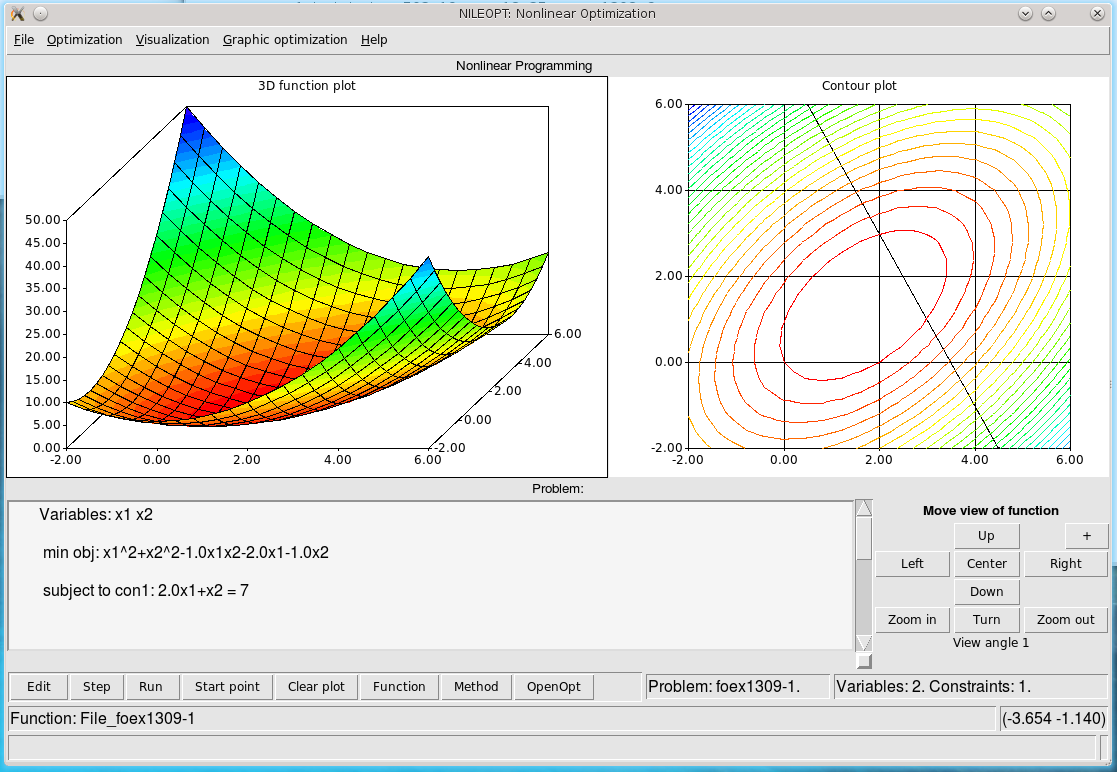The width and height of the screenshot is (1117, 772).
Task: Click the Step button
Action: coord(96,687)
